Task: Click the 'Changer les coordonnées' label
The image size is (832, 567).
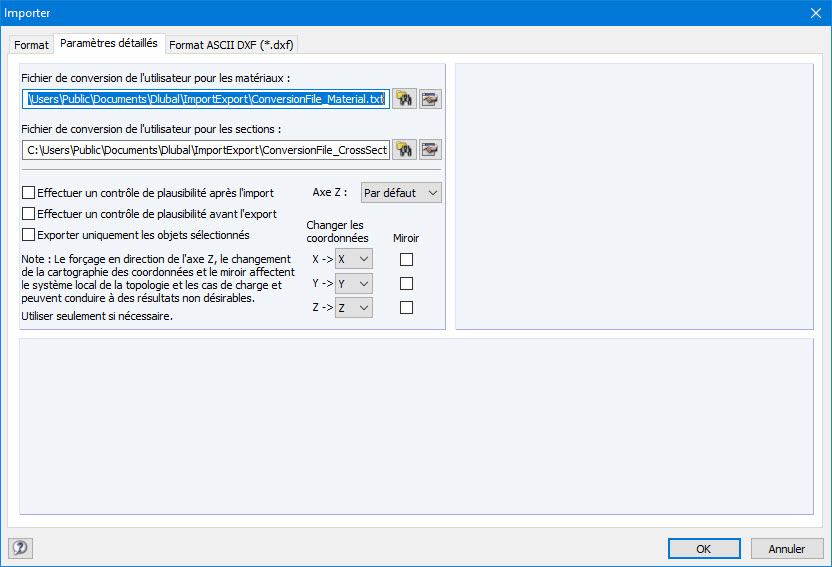Action: point(337,231)
